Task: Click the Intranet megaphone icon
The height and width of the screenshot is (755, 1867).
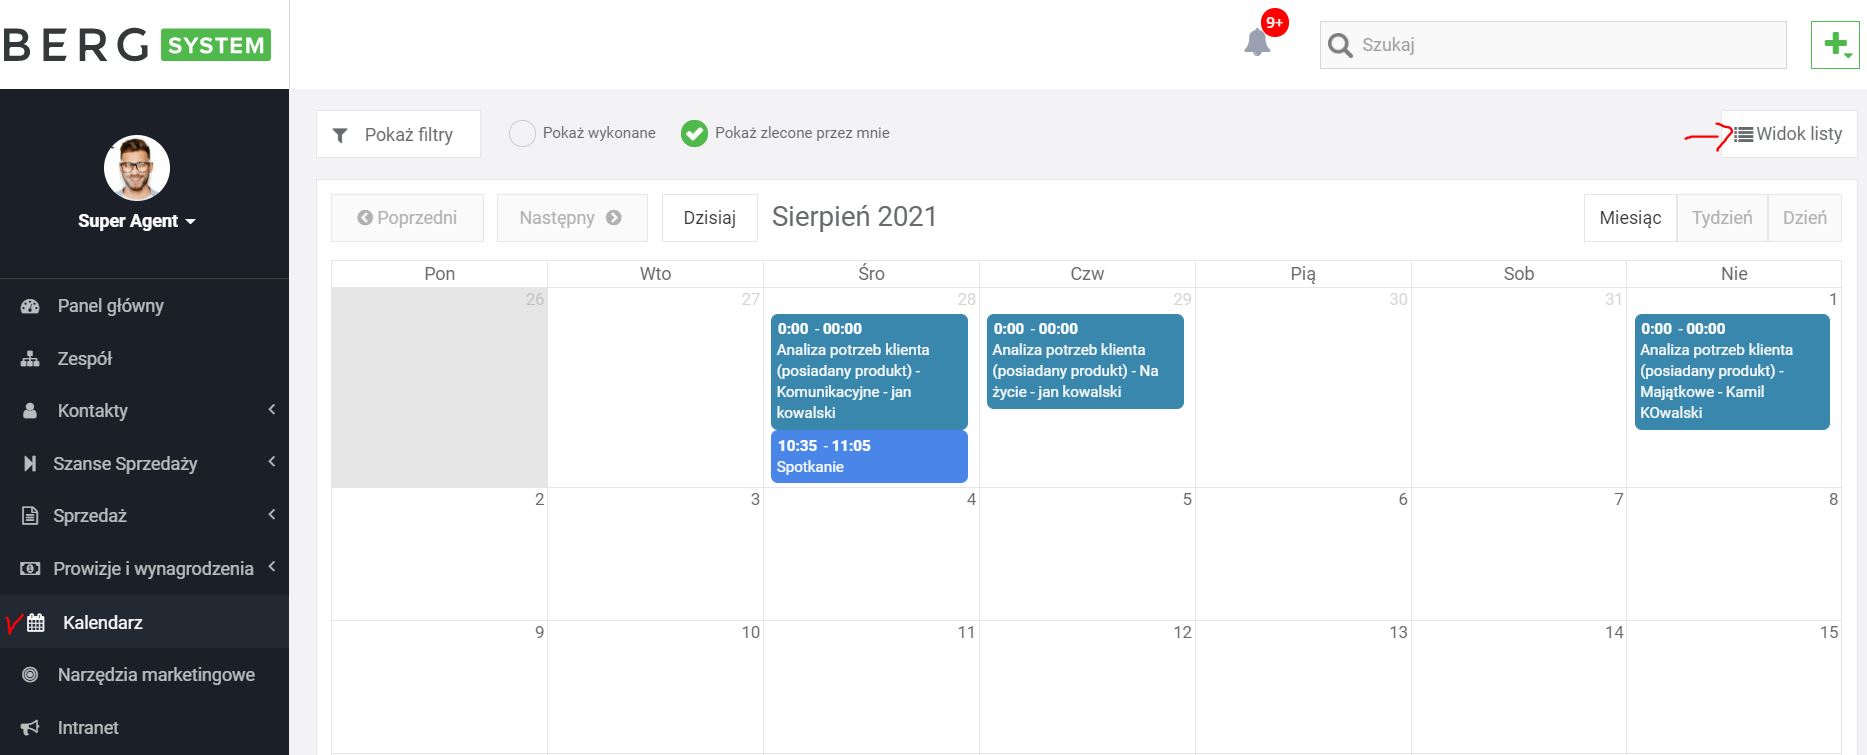Action: click(30, 728)
